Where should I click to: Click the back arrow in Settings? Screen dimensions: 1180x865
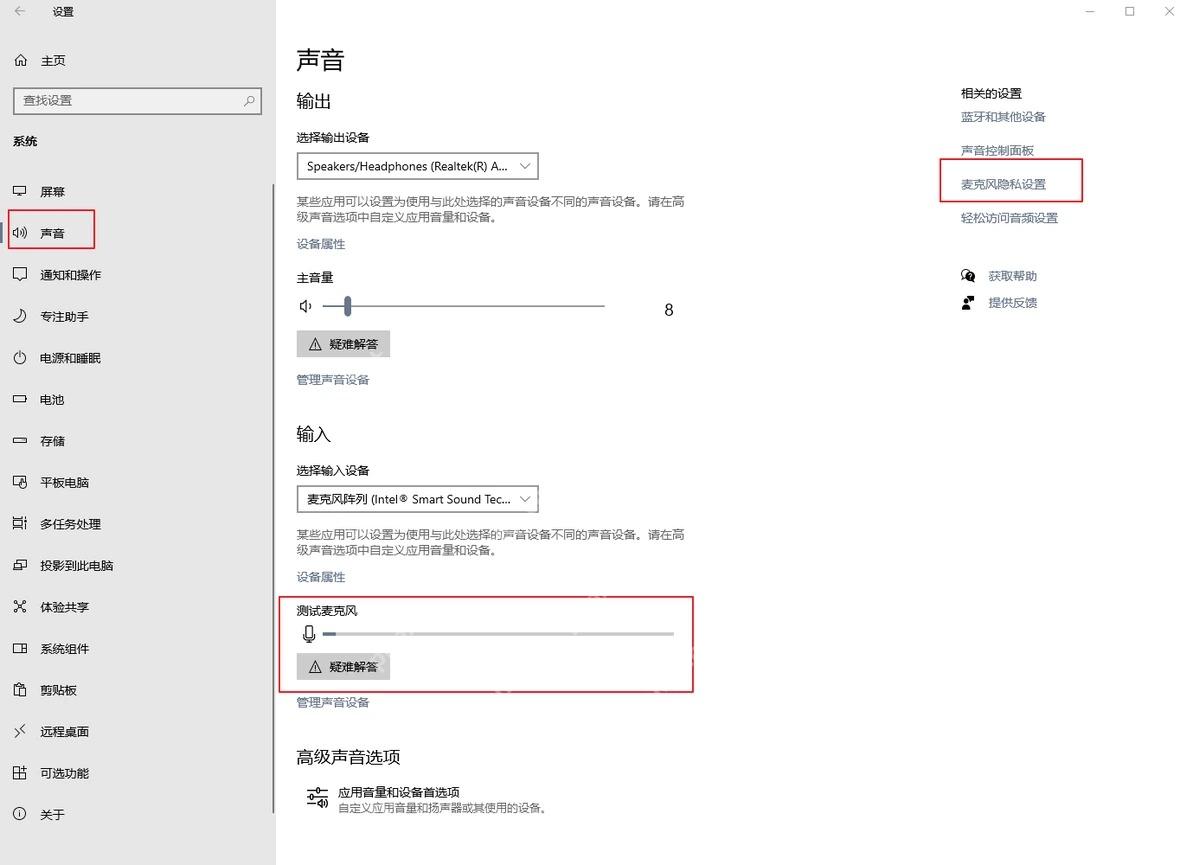pos(20,11)
